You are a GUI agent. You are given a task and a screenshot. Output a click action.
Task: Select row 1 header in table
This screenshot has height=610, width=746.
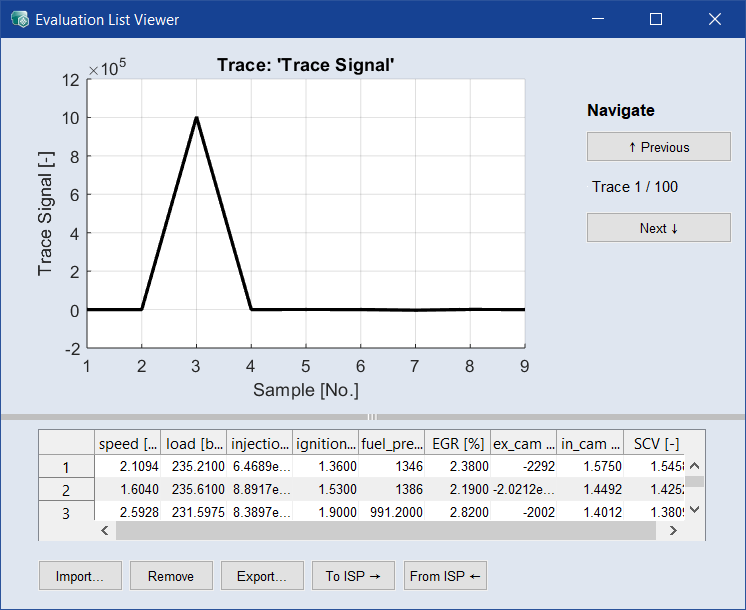66,467
